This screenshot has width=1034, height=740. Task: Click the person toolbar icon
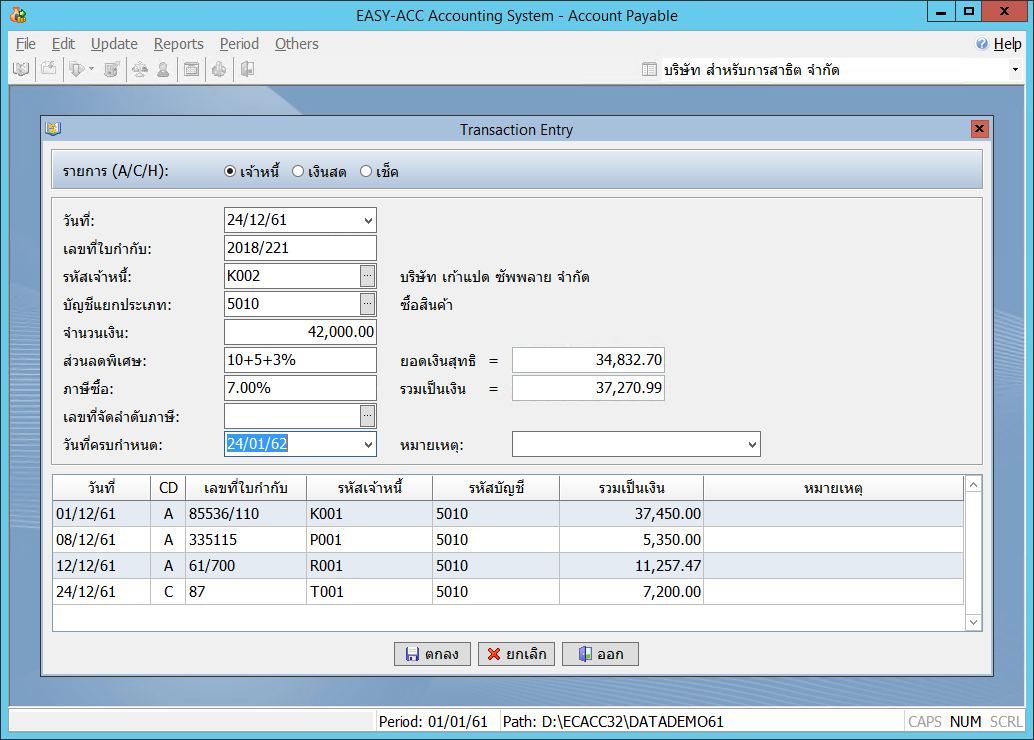pyautogui.click(x=161, y=69)
